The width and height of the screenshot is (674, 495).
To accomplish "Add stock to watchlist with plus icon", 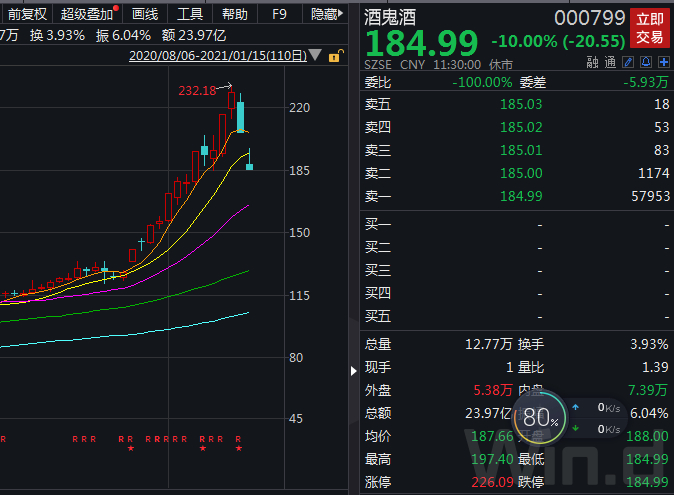I will 664,62.
